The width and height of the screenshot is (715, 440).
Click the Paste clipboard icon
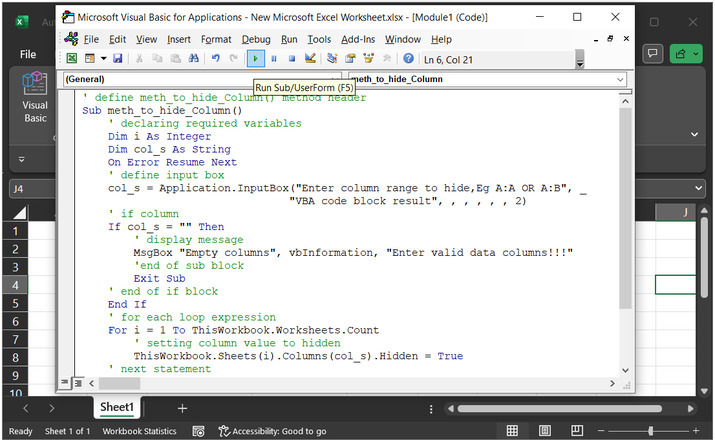point(176,58)
